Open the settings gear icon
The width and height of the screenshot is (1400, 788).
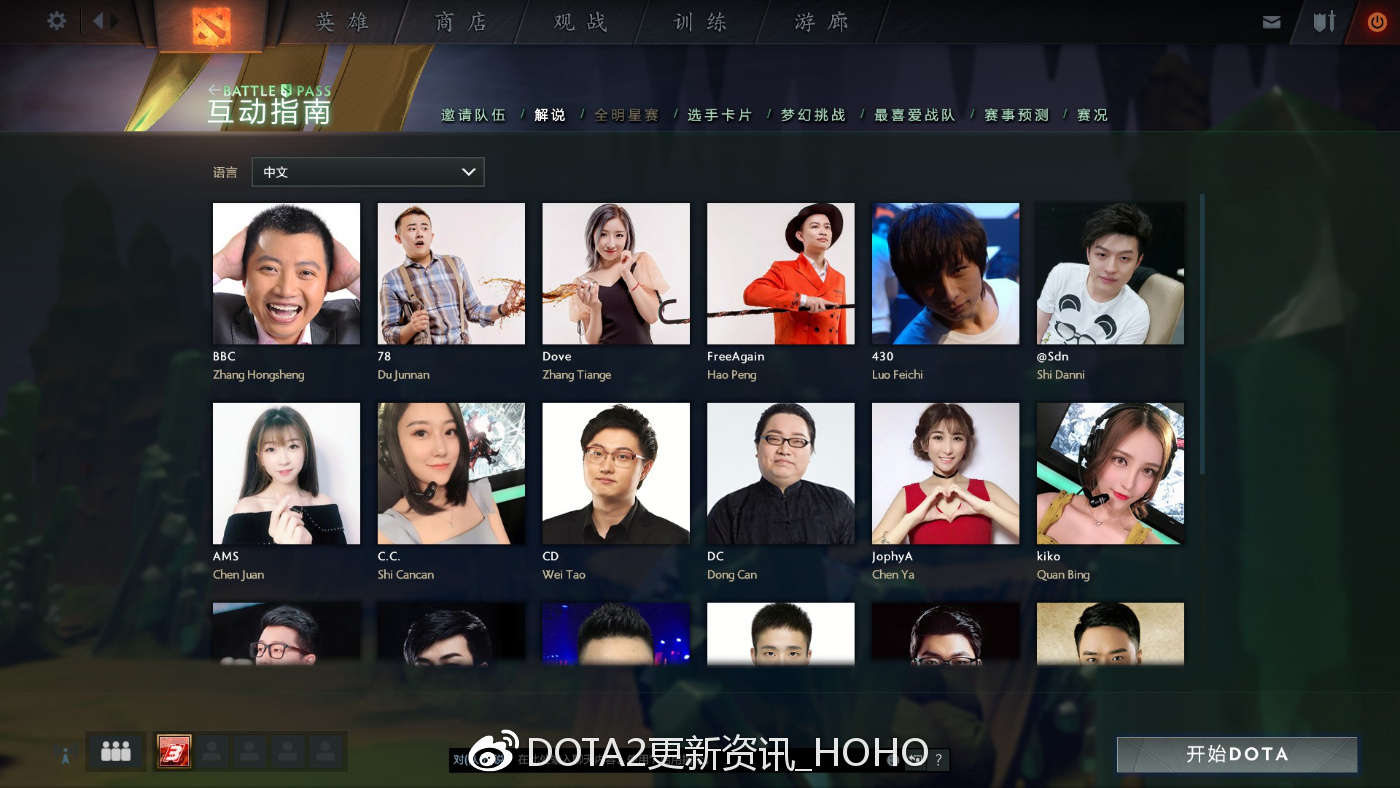57,20
